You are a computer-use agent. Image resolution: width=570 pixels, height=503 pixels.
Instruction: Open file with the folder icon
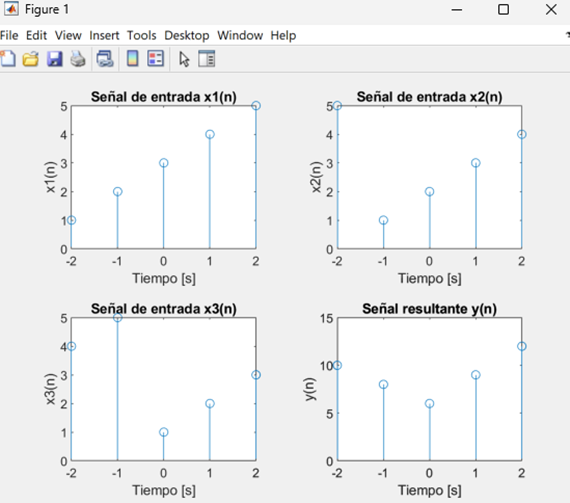(31, 59)
